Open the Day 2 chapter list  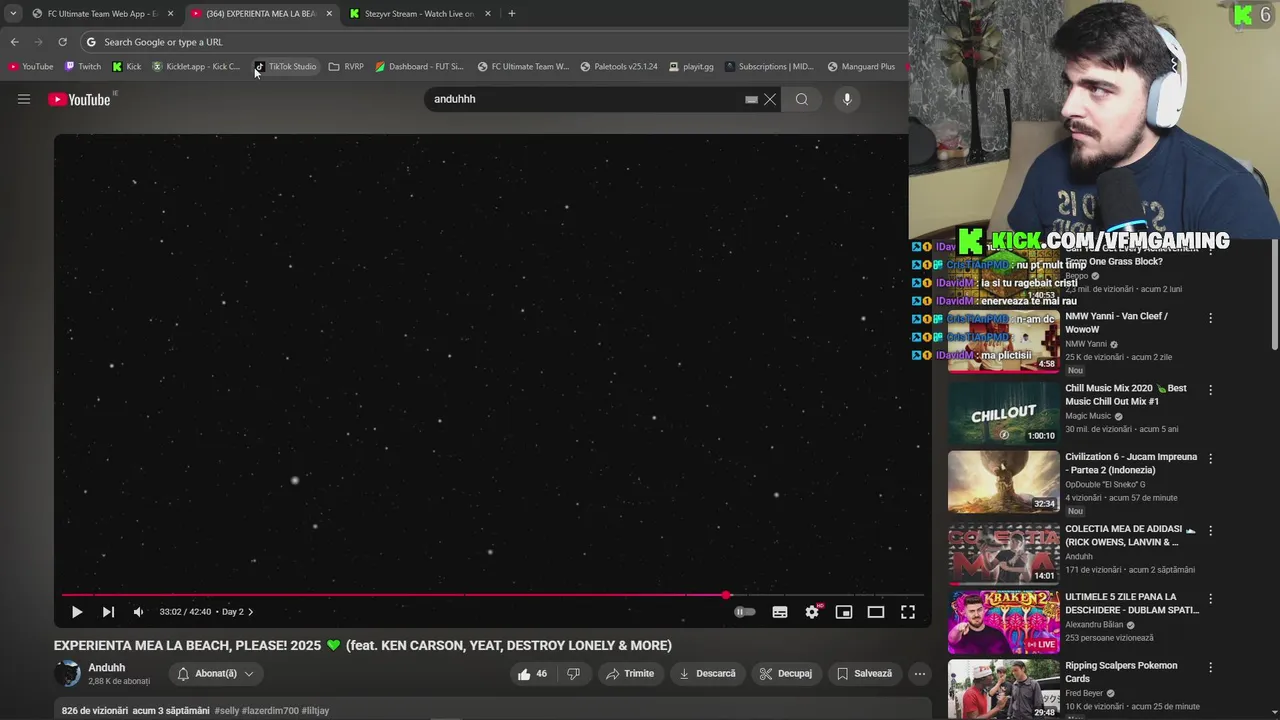pos(238,612)
